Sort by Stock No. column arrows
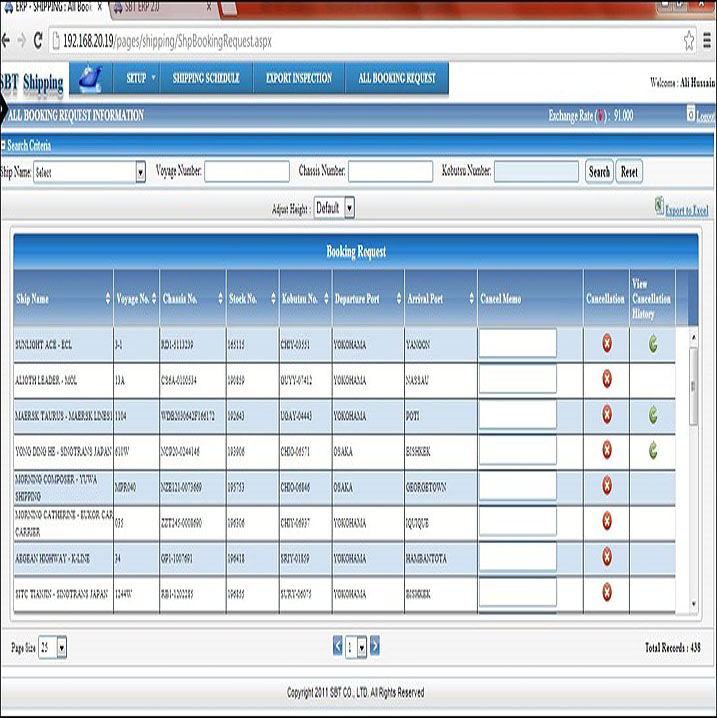The width and height of the screenshot is (717, 718). pyautogui.click(x=273, y=299)
